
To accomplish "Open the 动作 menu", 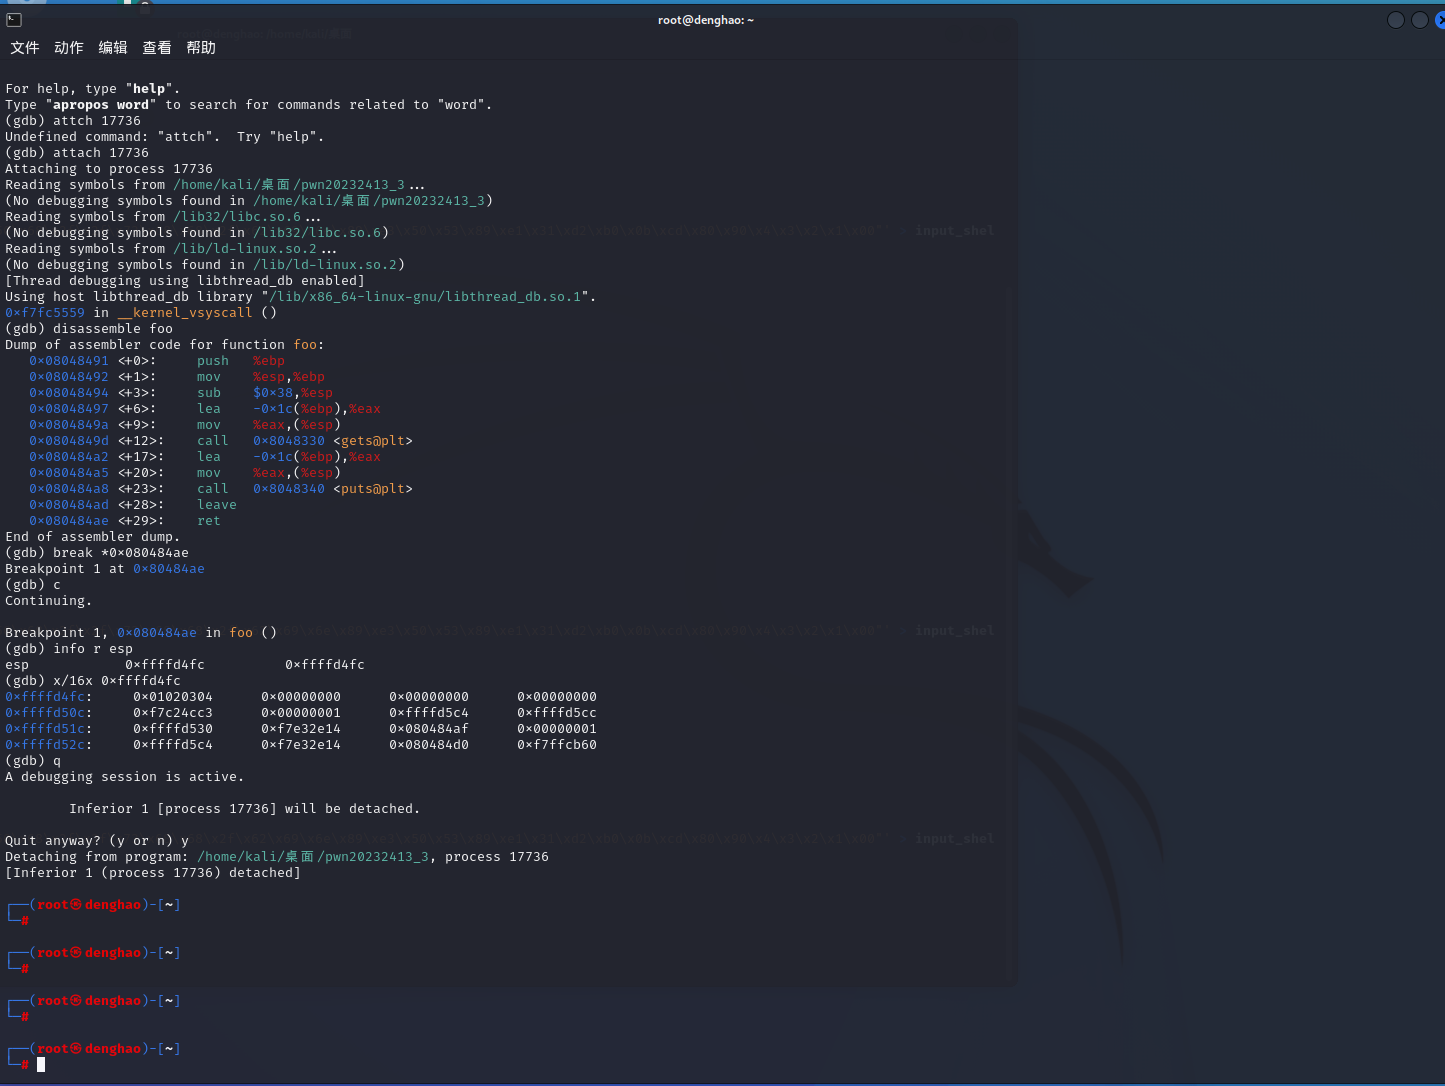I will [69, 48].
